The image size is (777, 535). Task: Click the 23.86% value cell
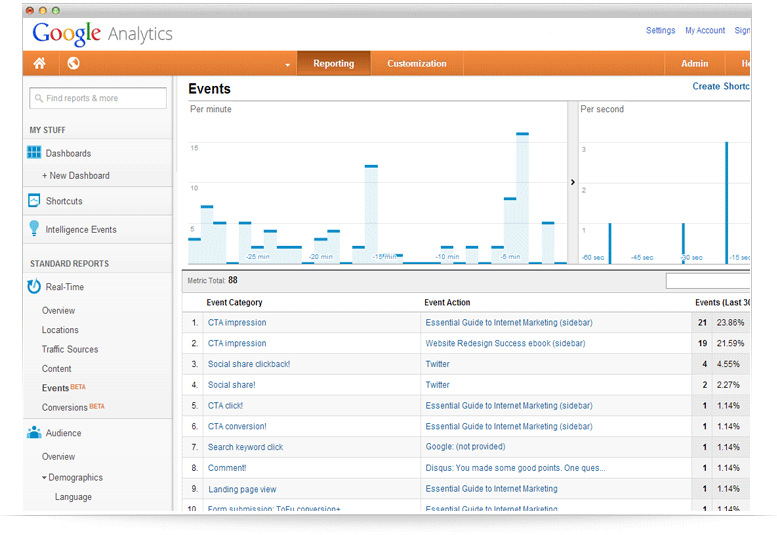pyautogui.click(x=730, y=322)
